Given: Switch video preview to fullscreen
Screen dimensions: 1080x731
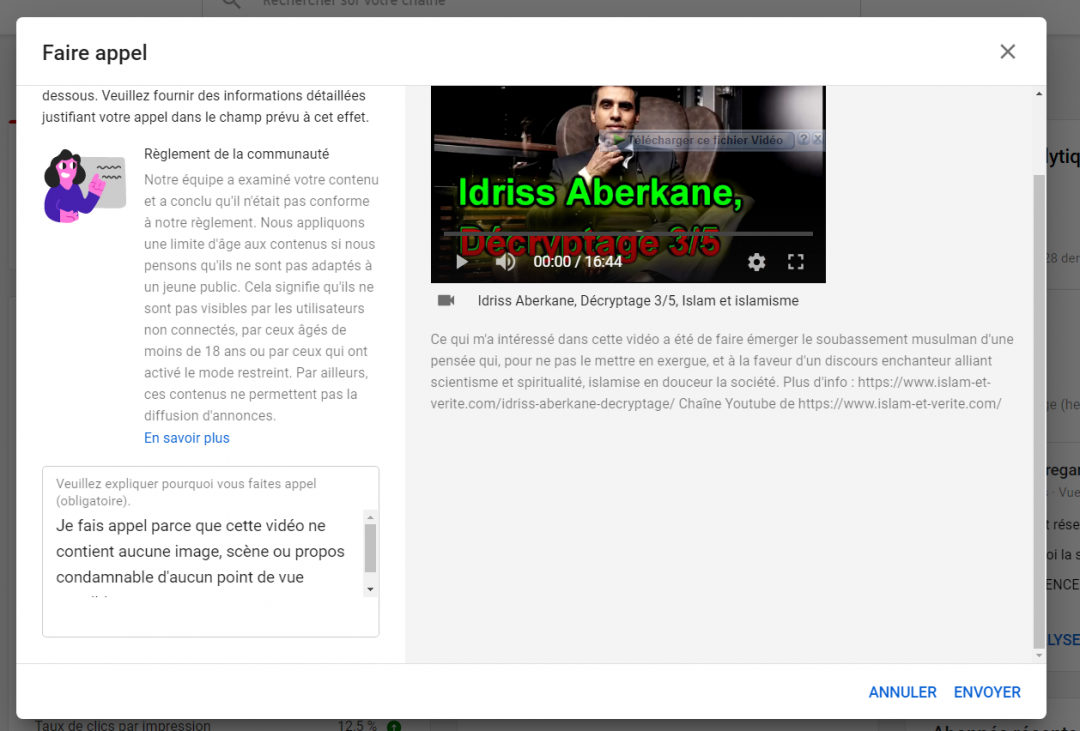Looking at the screenshot, I should [796, 262].
